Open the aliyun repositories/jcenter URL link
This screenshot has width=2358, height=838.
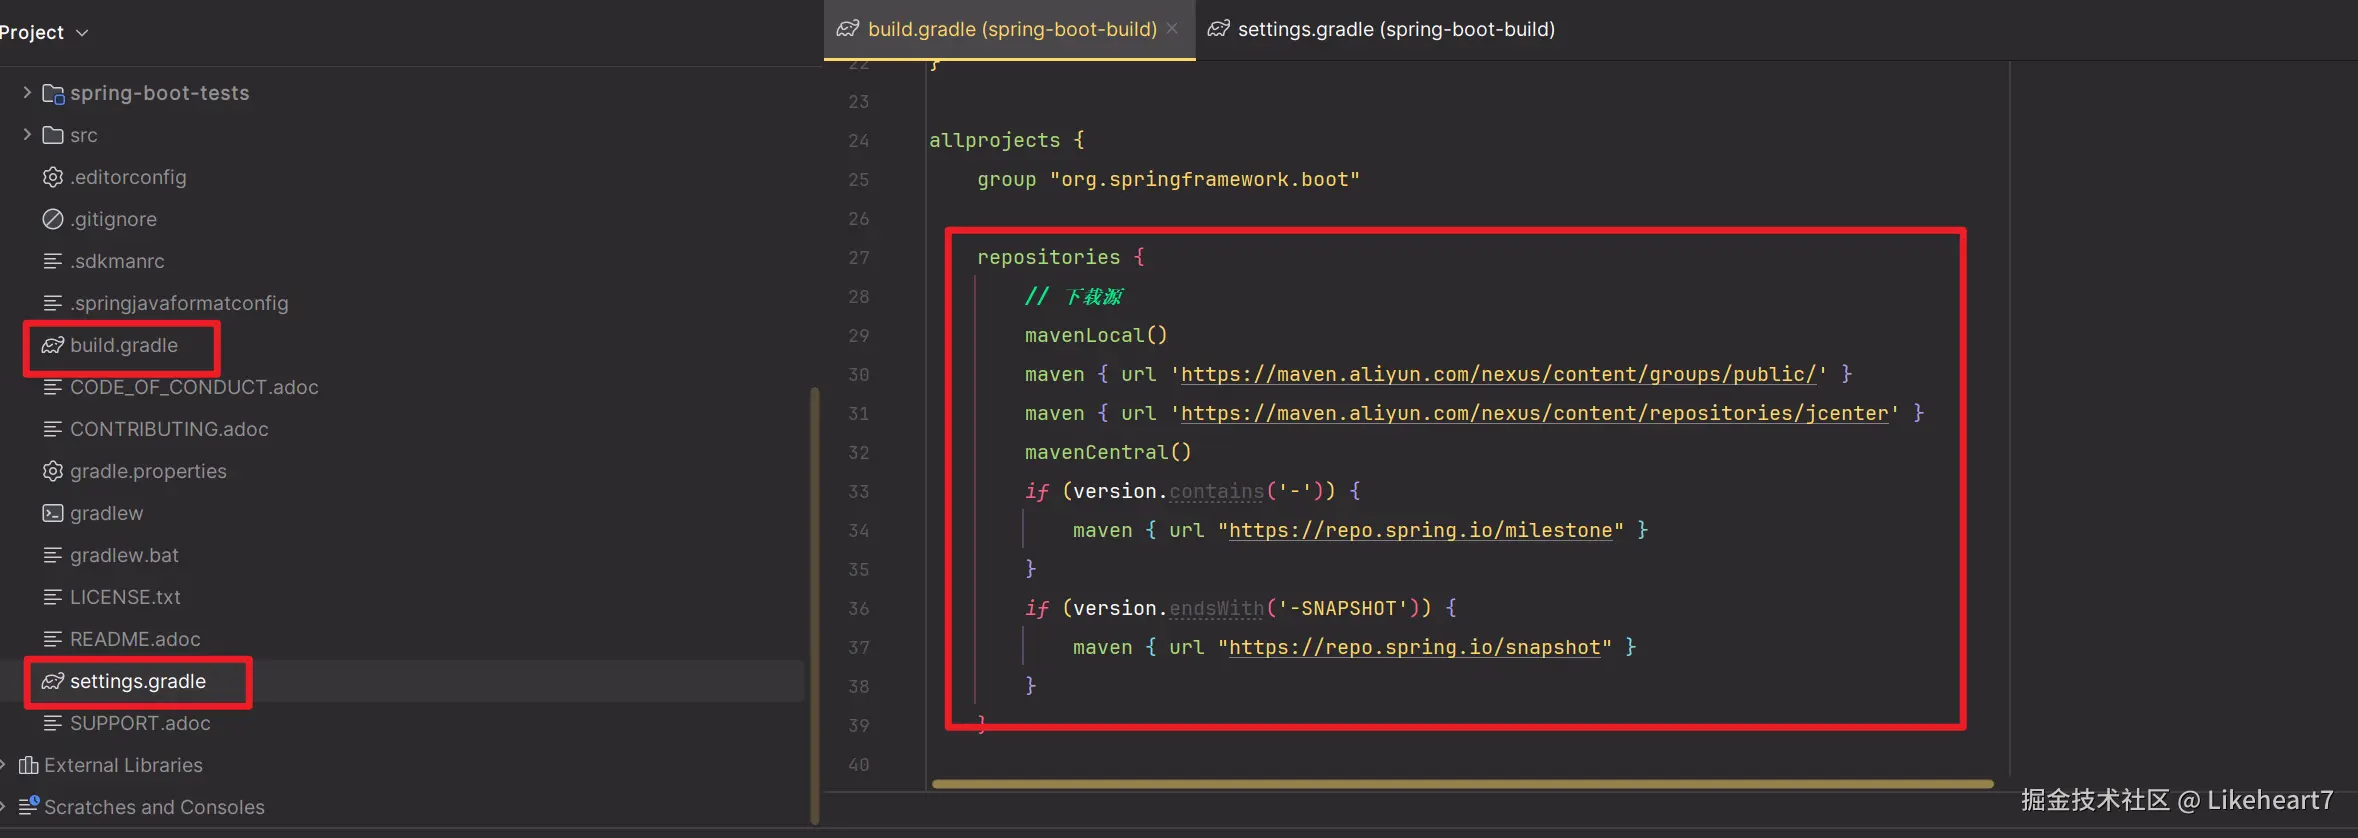[1534, 413]
